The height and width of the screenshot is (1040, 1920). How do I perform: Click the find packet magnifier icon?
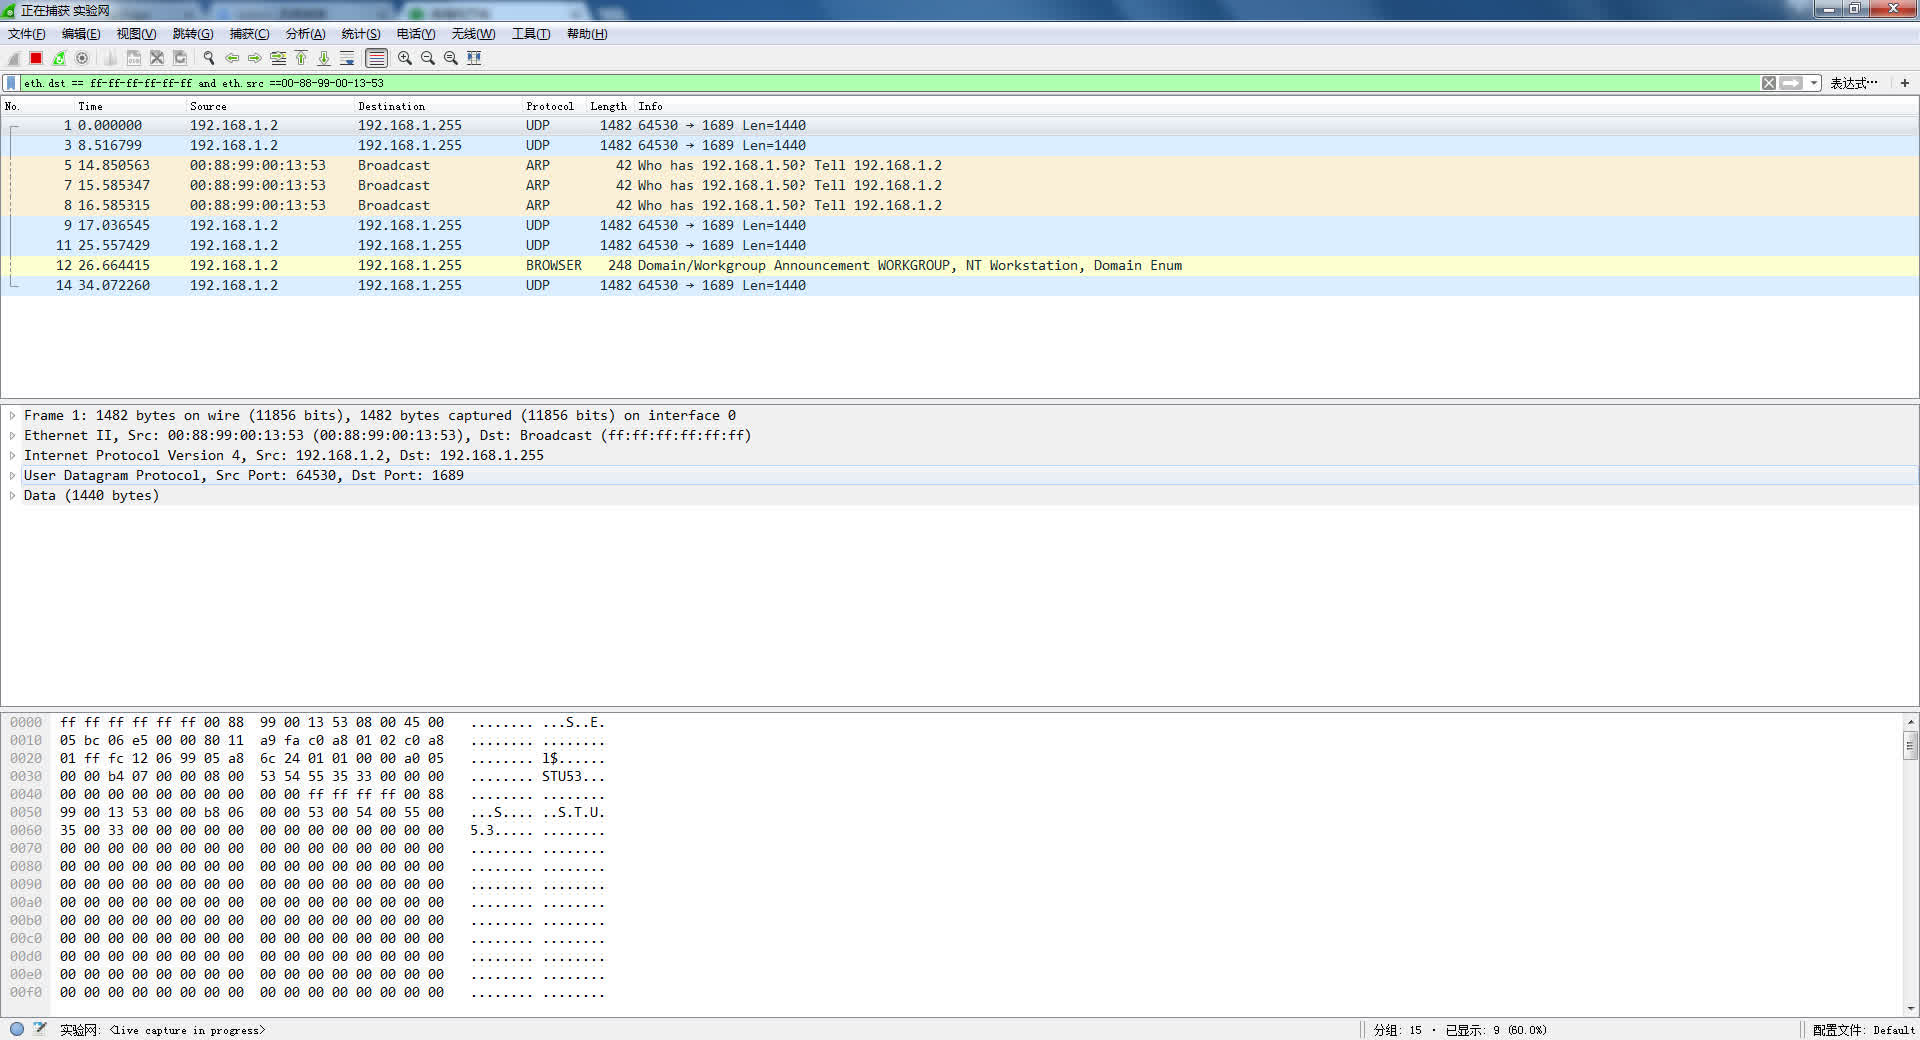click(209, 58)
